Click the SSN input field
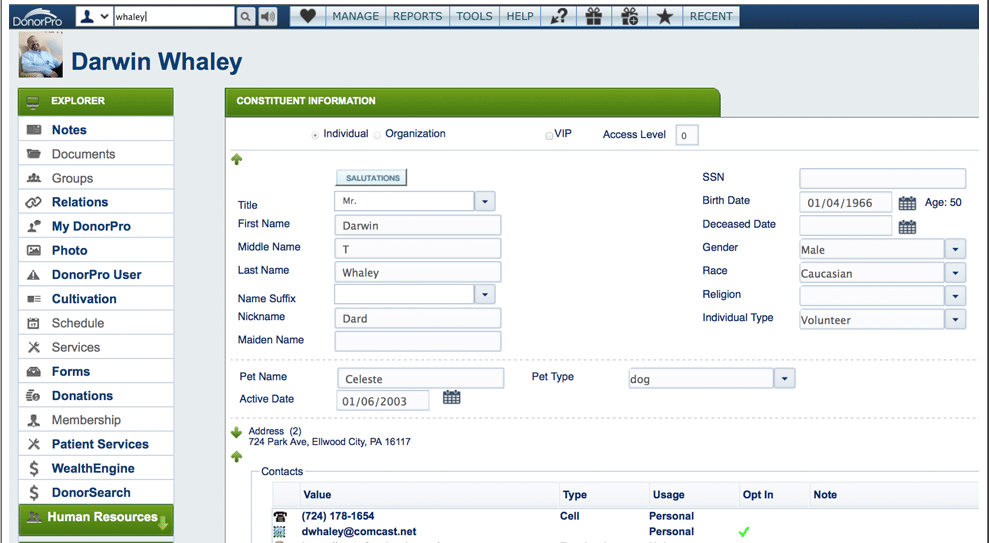989x543 pixels. coord(882,178)
